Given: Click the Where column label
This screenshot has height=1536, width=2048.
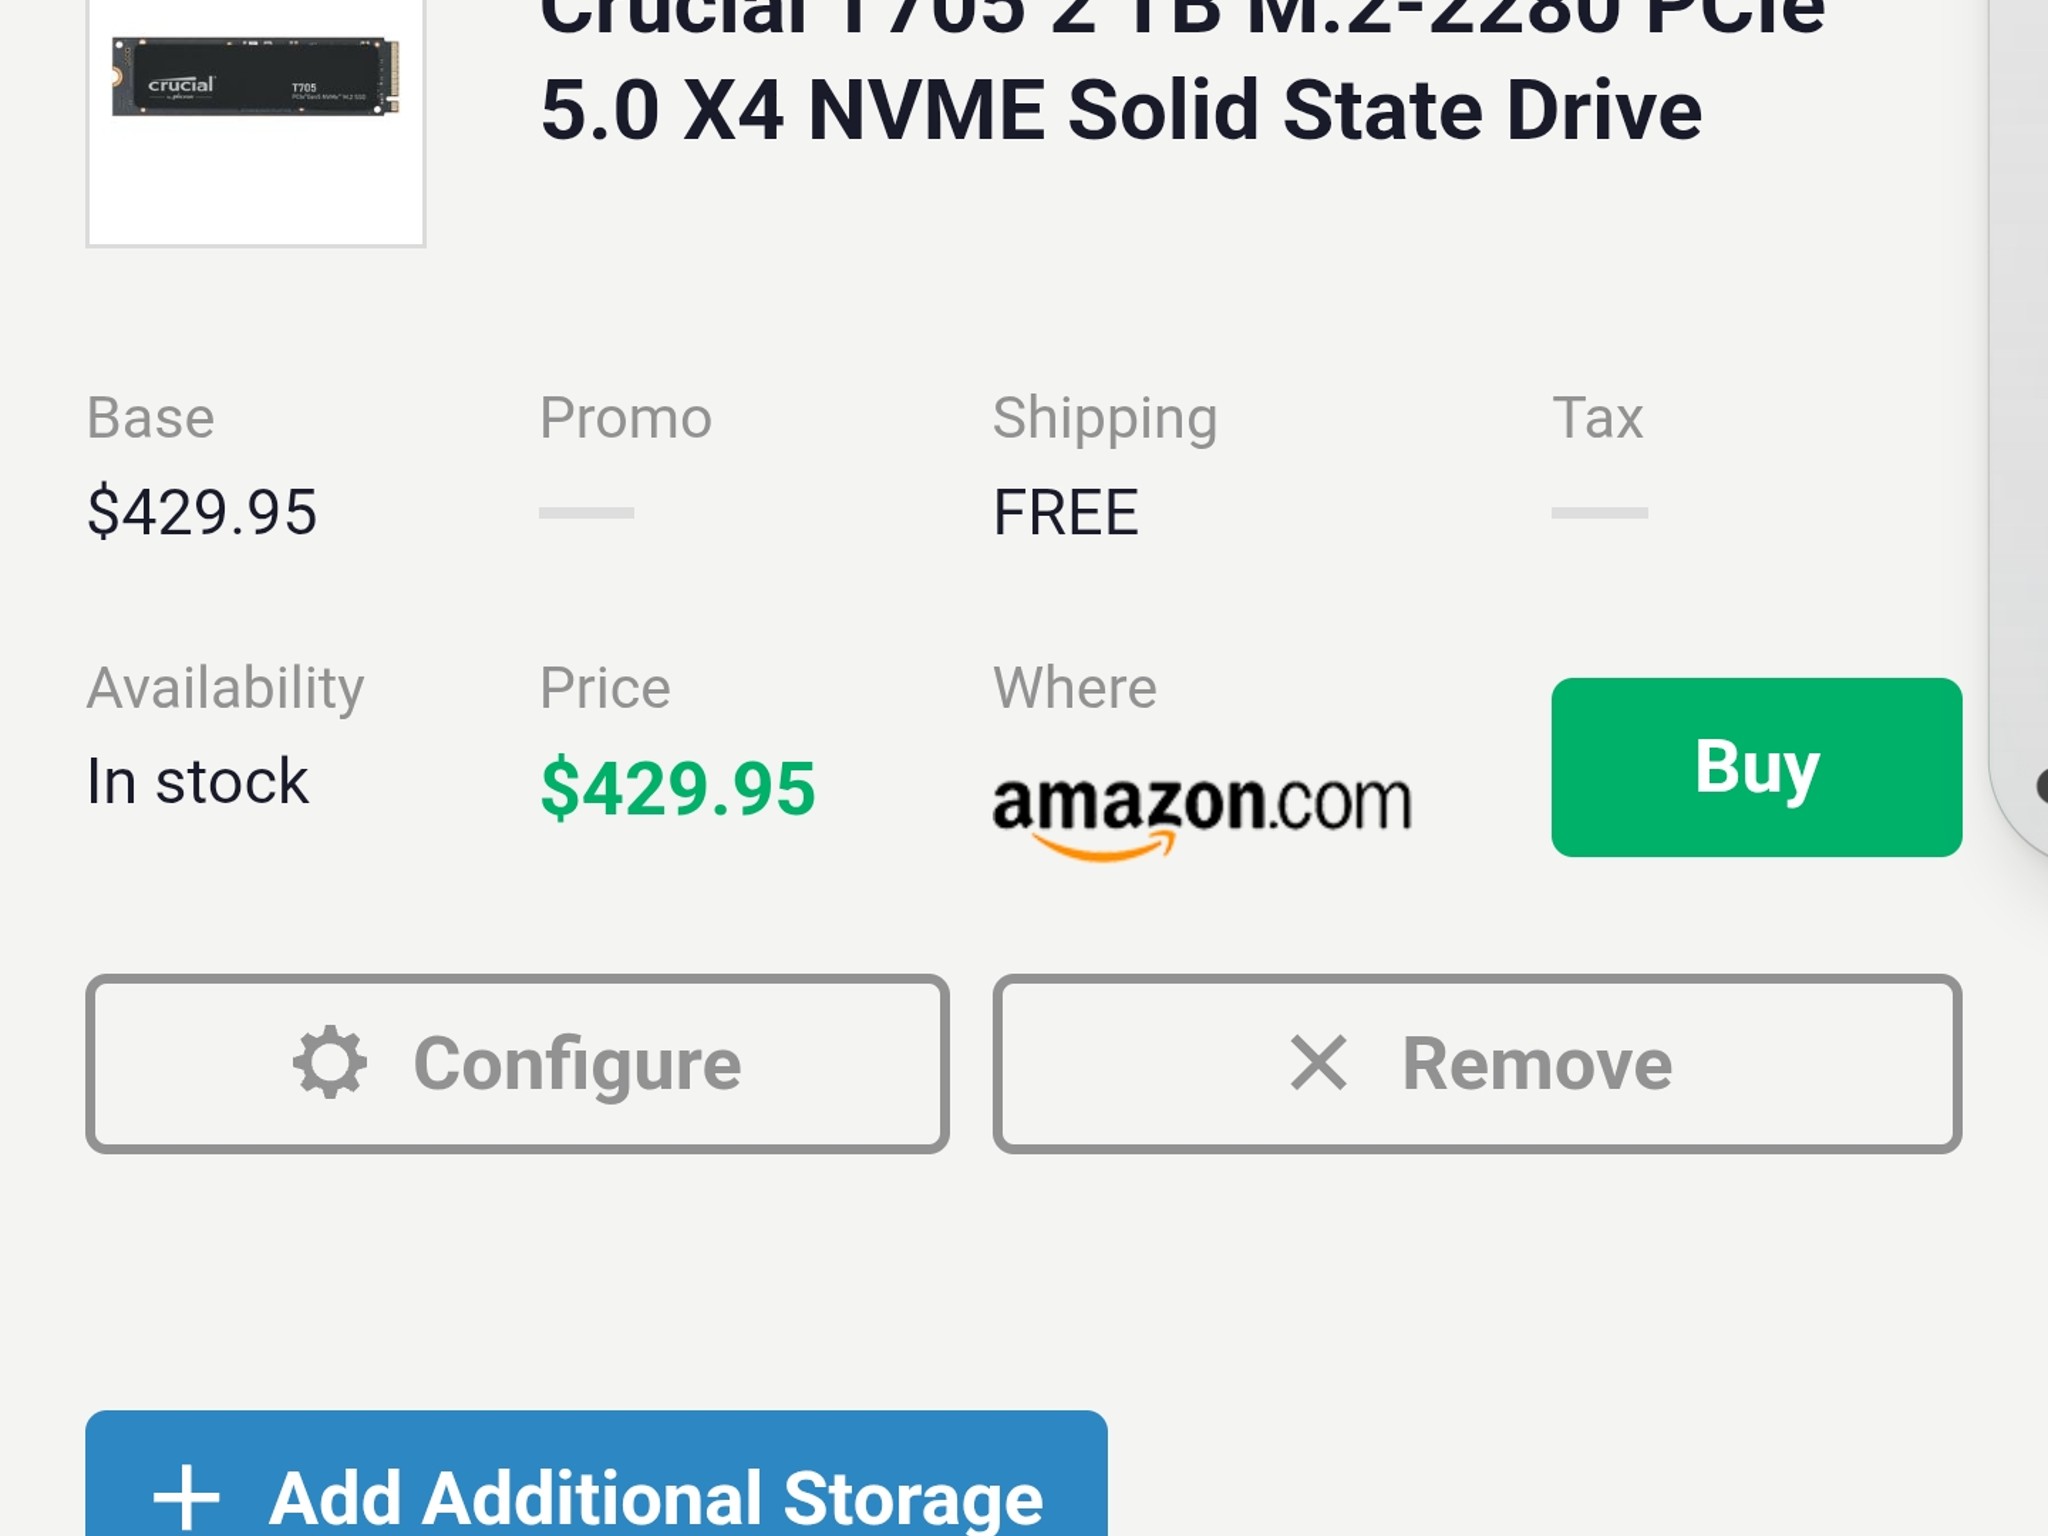Looking at the screenshot, I should (1074, 688).
